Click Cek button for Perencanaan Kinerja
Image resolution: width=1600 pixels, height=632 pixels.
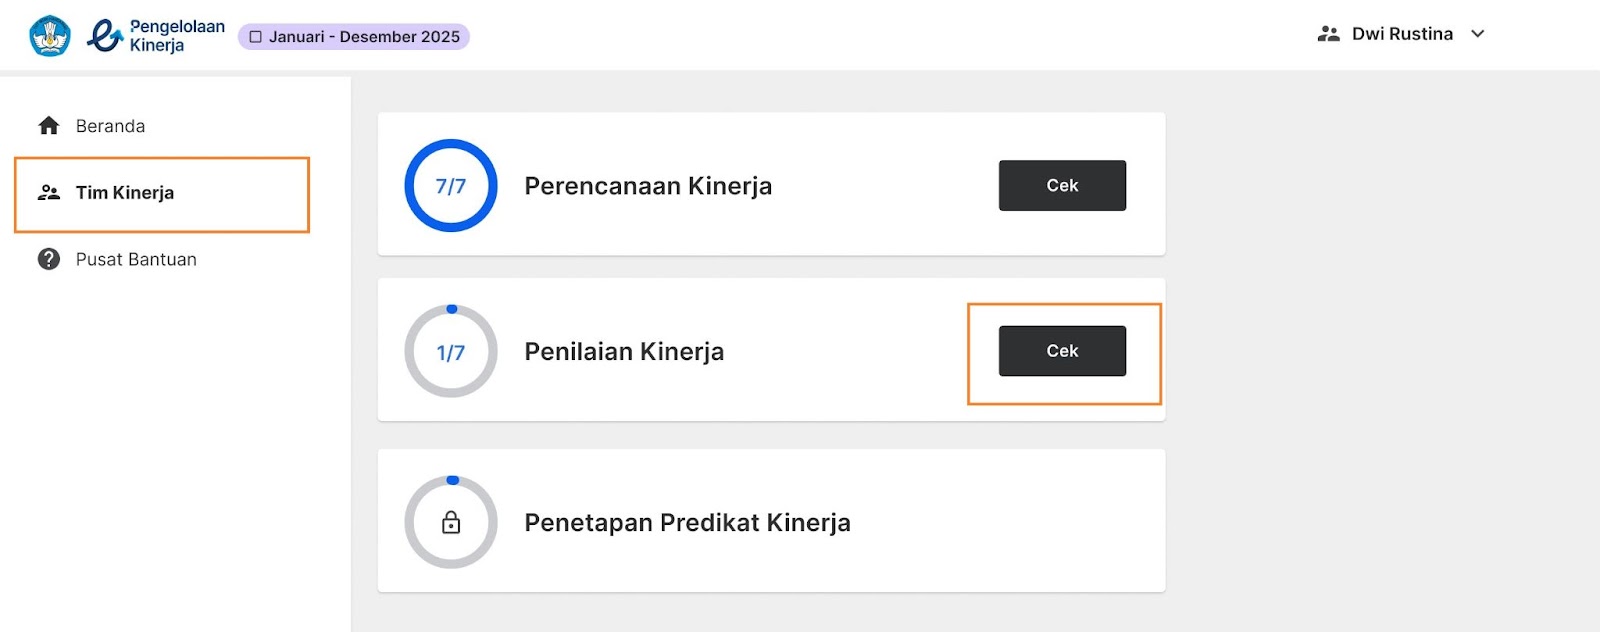1062,185
